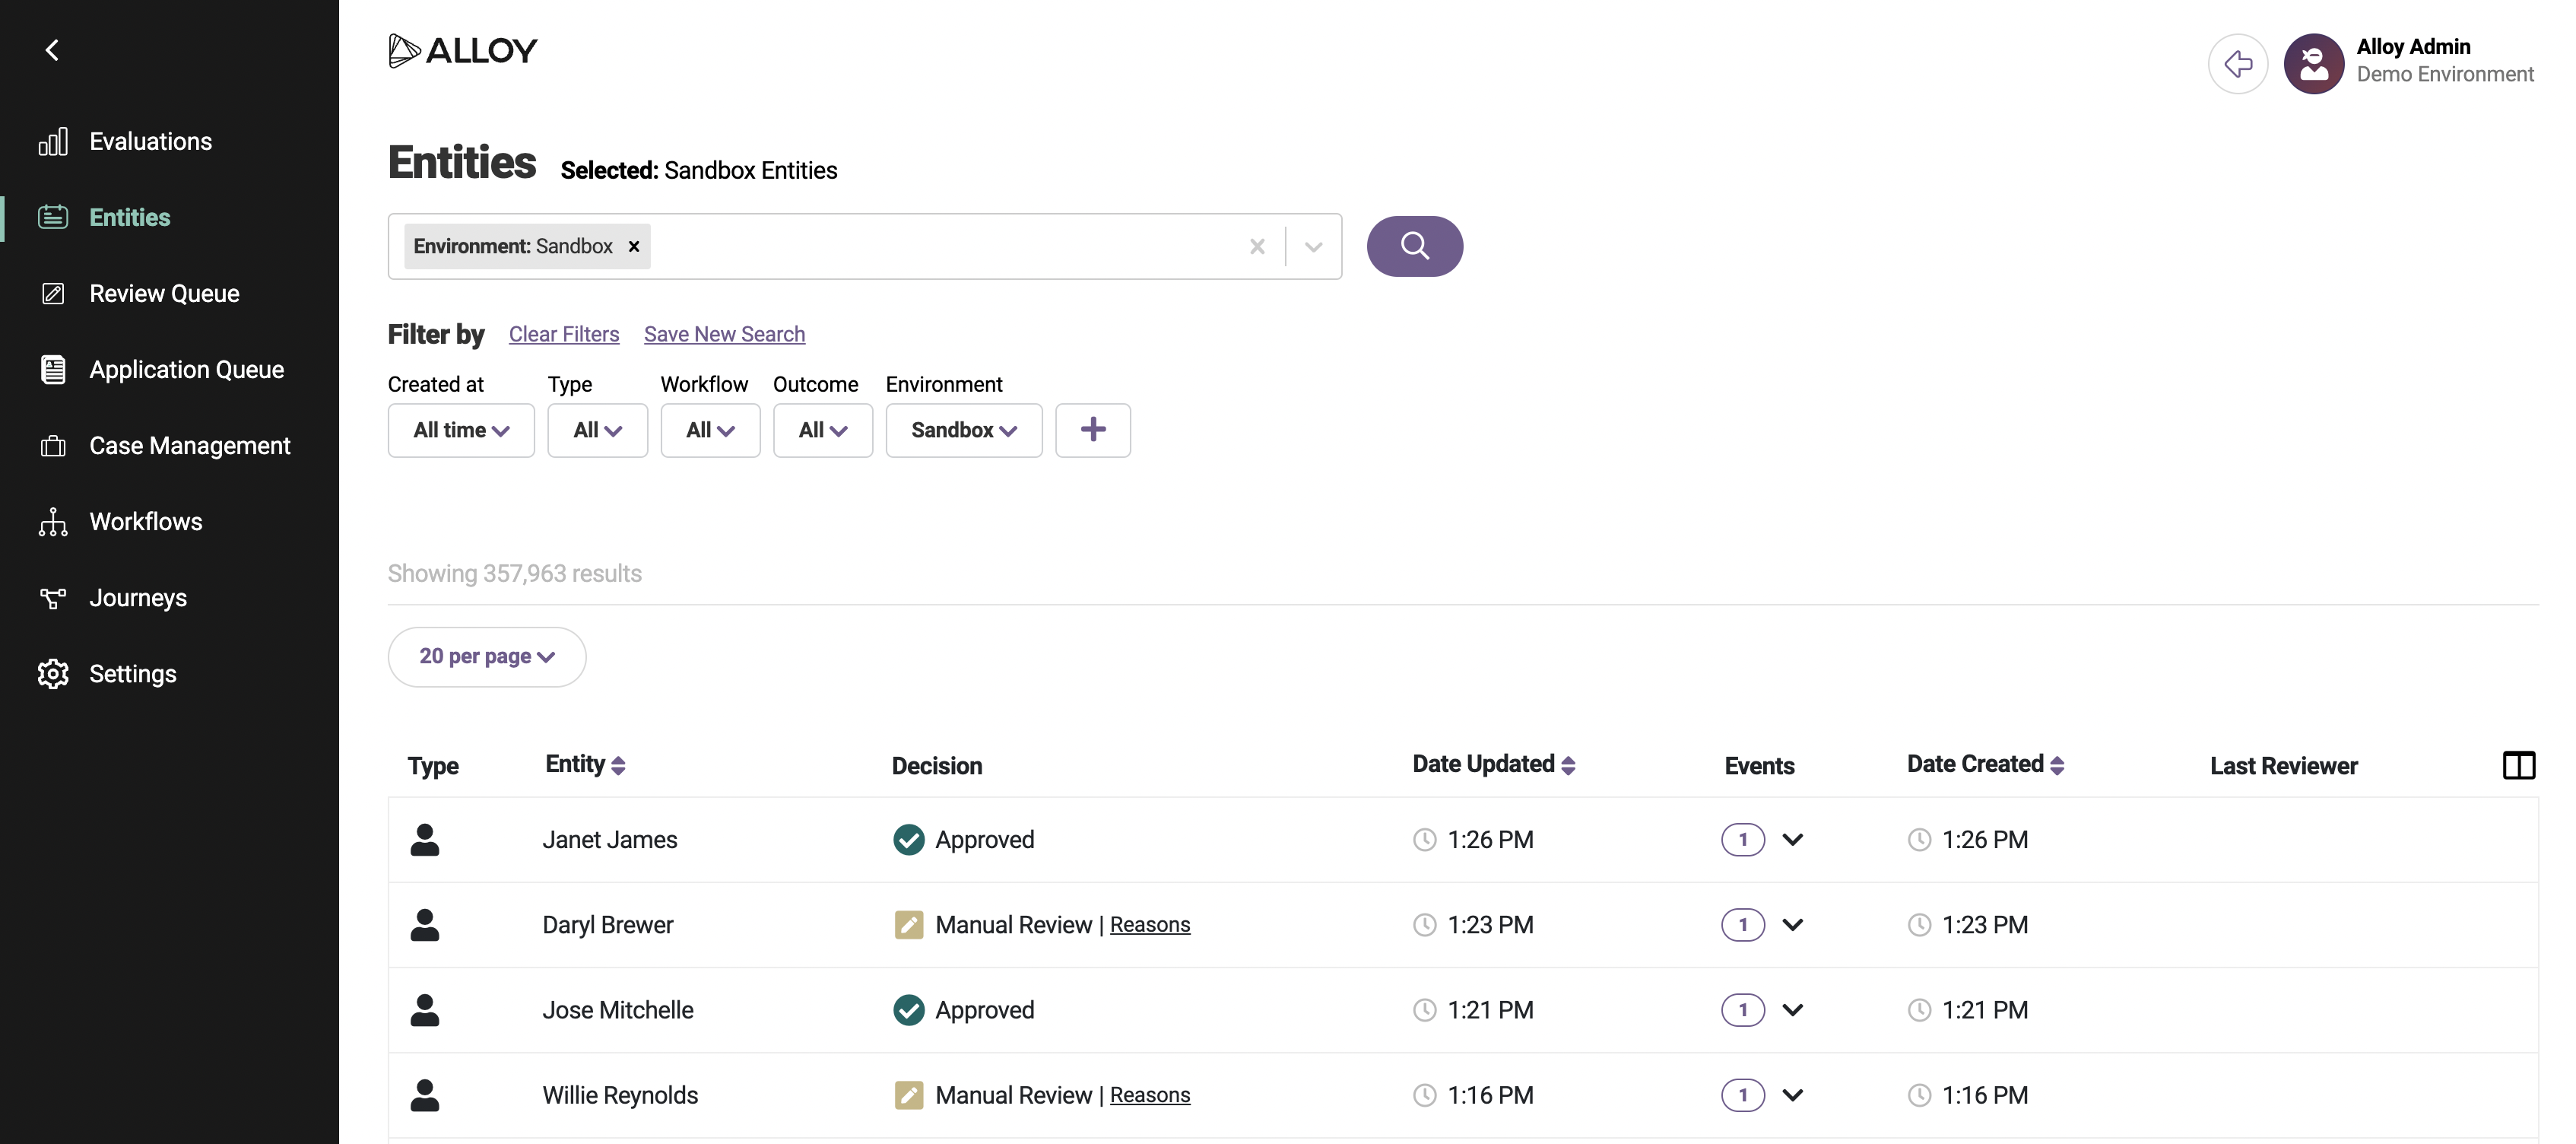The height and width of the screenshot is (1144, 2576).
Task: Clear the search field with the X
Action: pyautogui.click(x=1257, y=246)
